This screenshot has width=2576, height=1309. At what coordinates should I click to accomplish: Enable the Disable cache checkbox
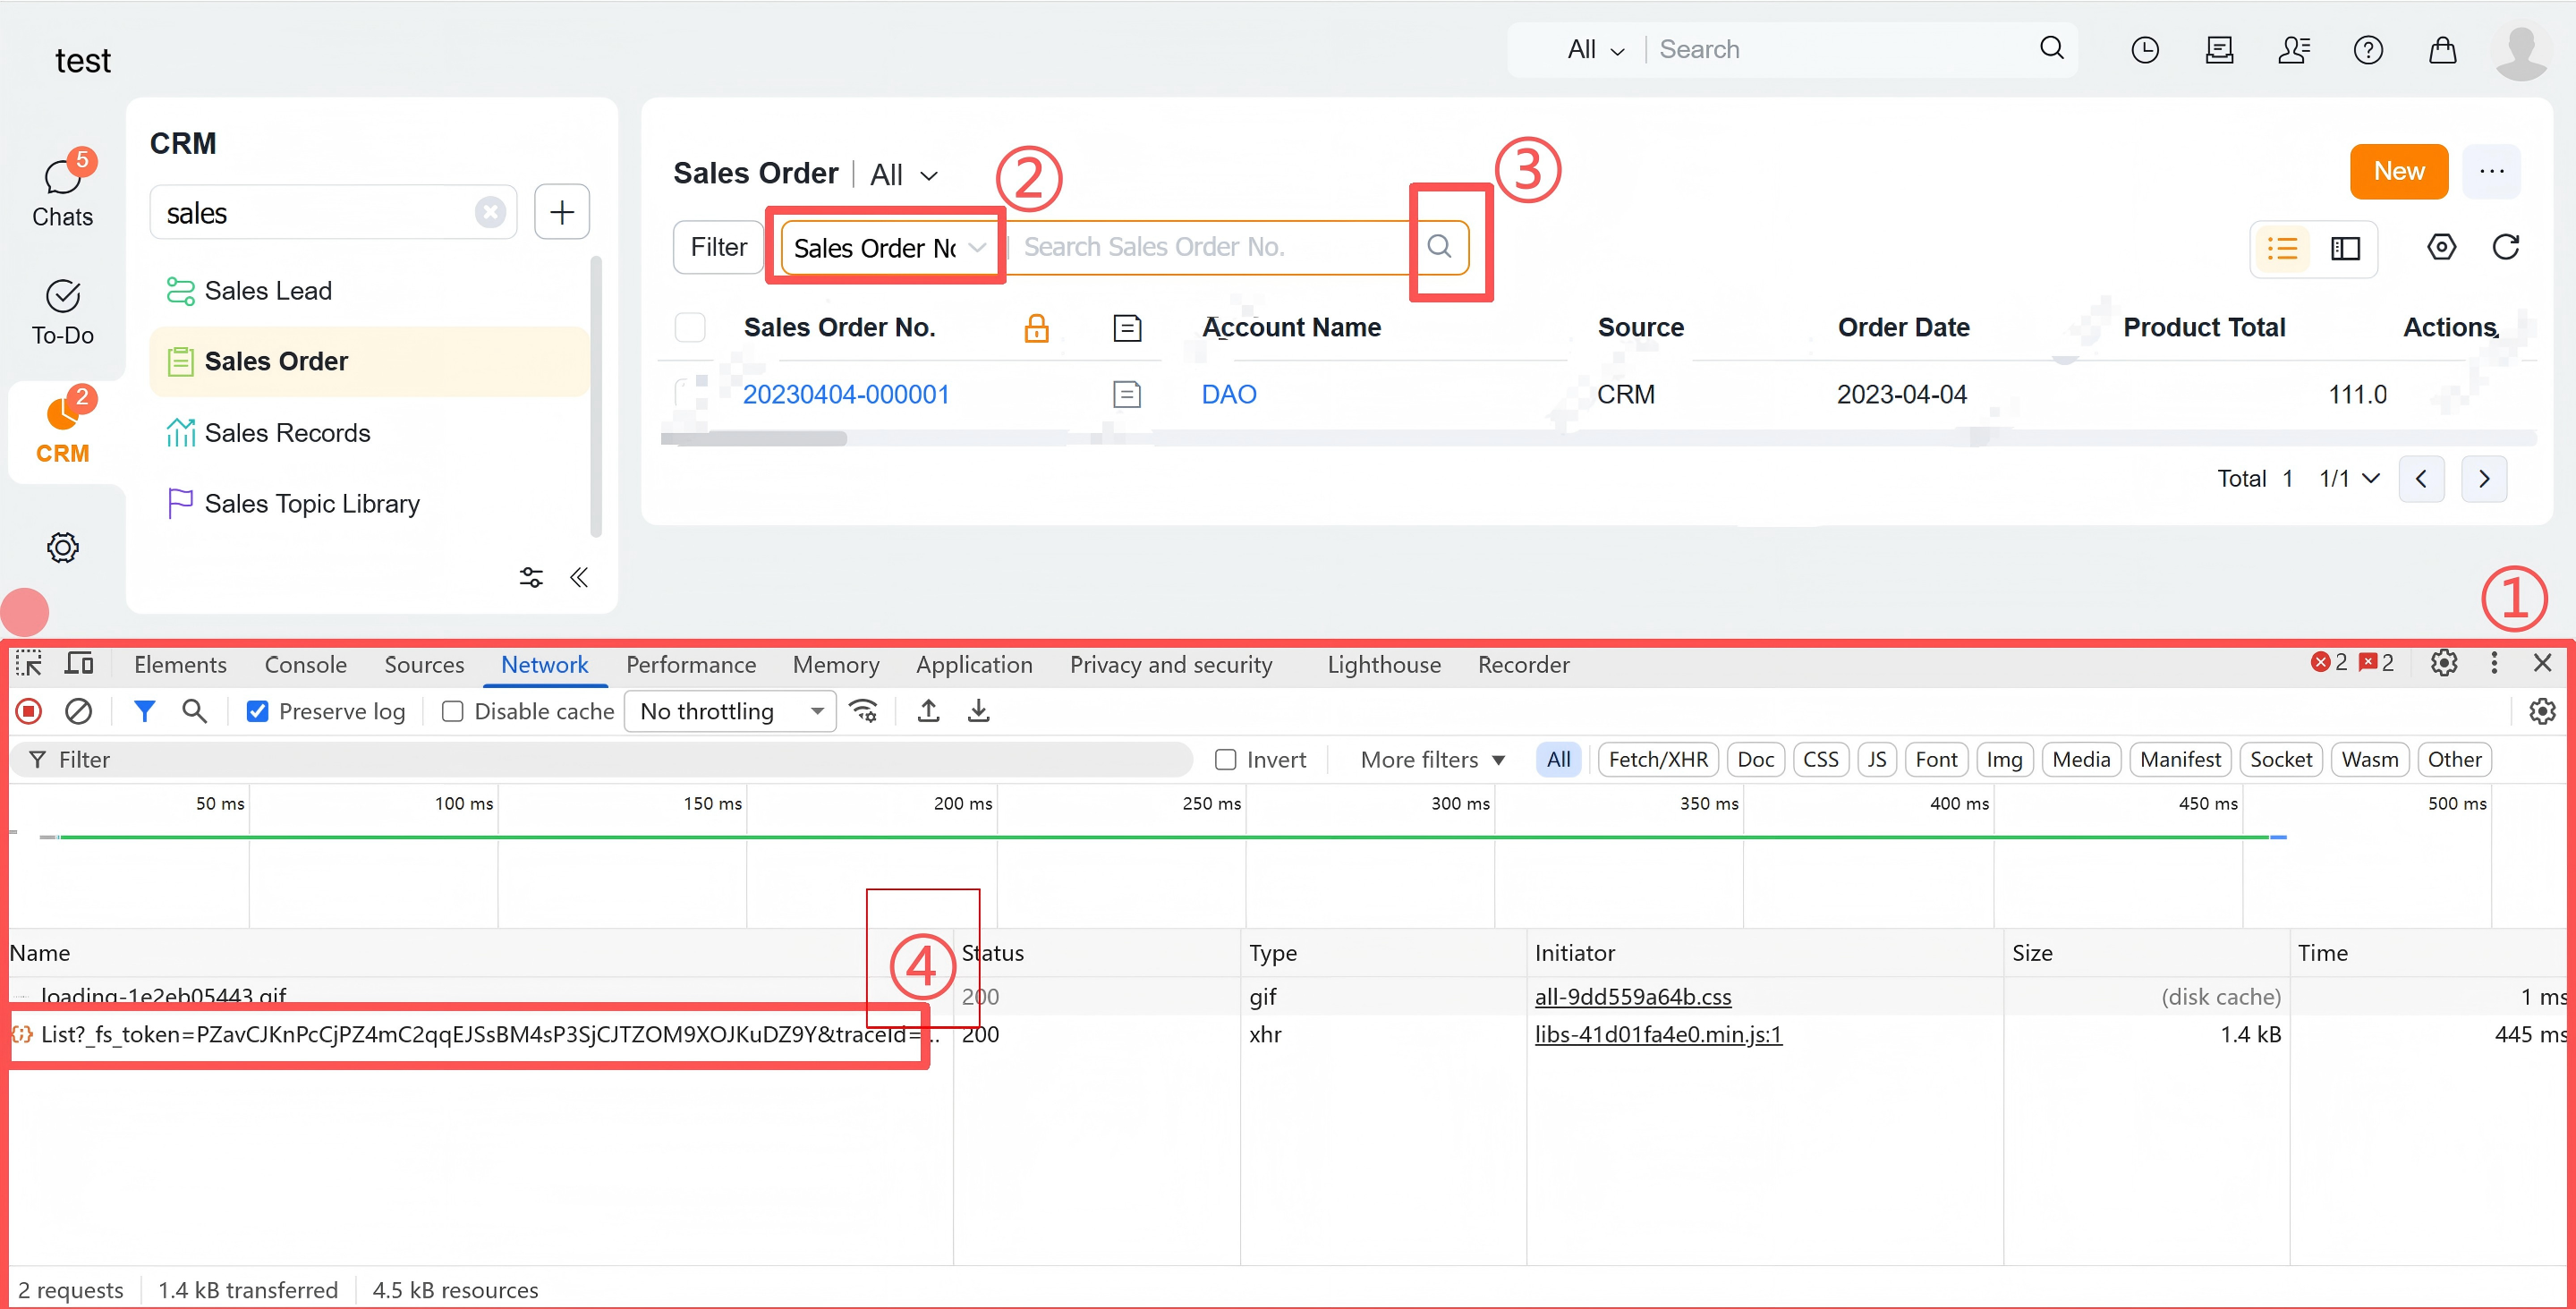click(453, 711)
